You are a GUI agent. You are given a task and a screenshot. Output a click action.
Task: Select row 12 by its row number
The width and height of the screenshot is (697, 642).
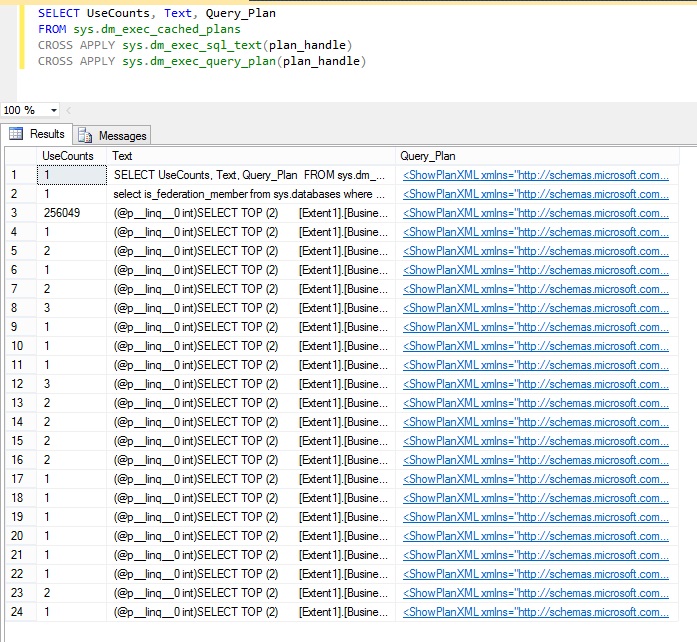tap(15, 384)
